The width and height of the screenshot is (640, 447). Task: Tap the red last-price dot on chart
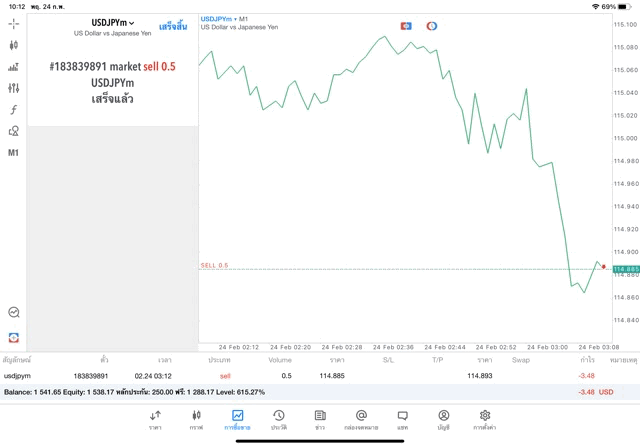tap(604, 267)
